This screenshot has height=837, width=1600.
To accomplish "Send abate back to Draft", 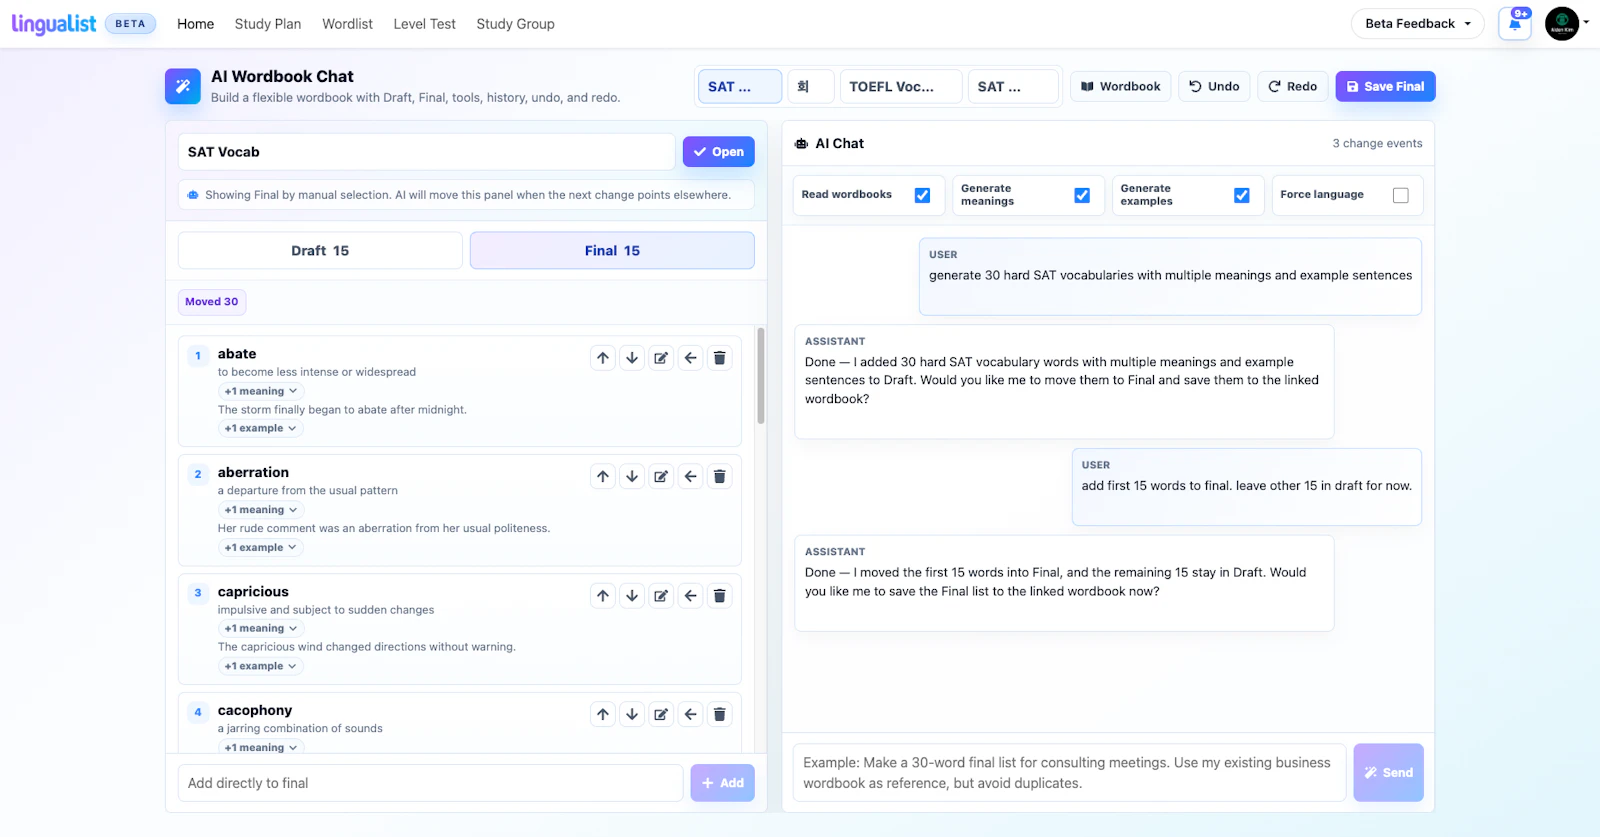I will coord(690,358).
